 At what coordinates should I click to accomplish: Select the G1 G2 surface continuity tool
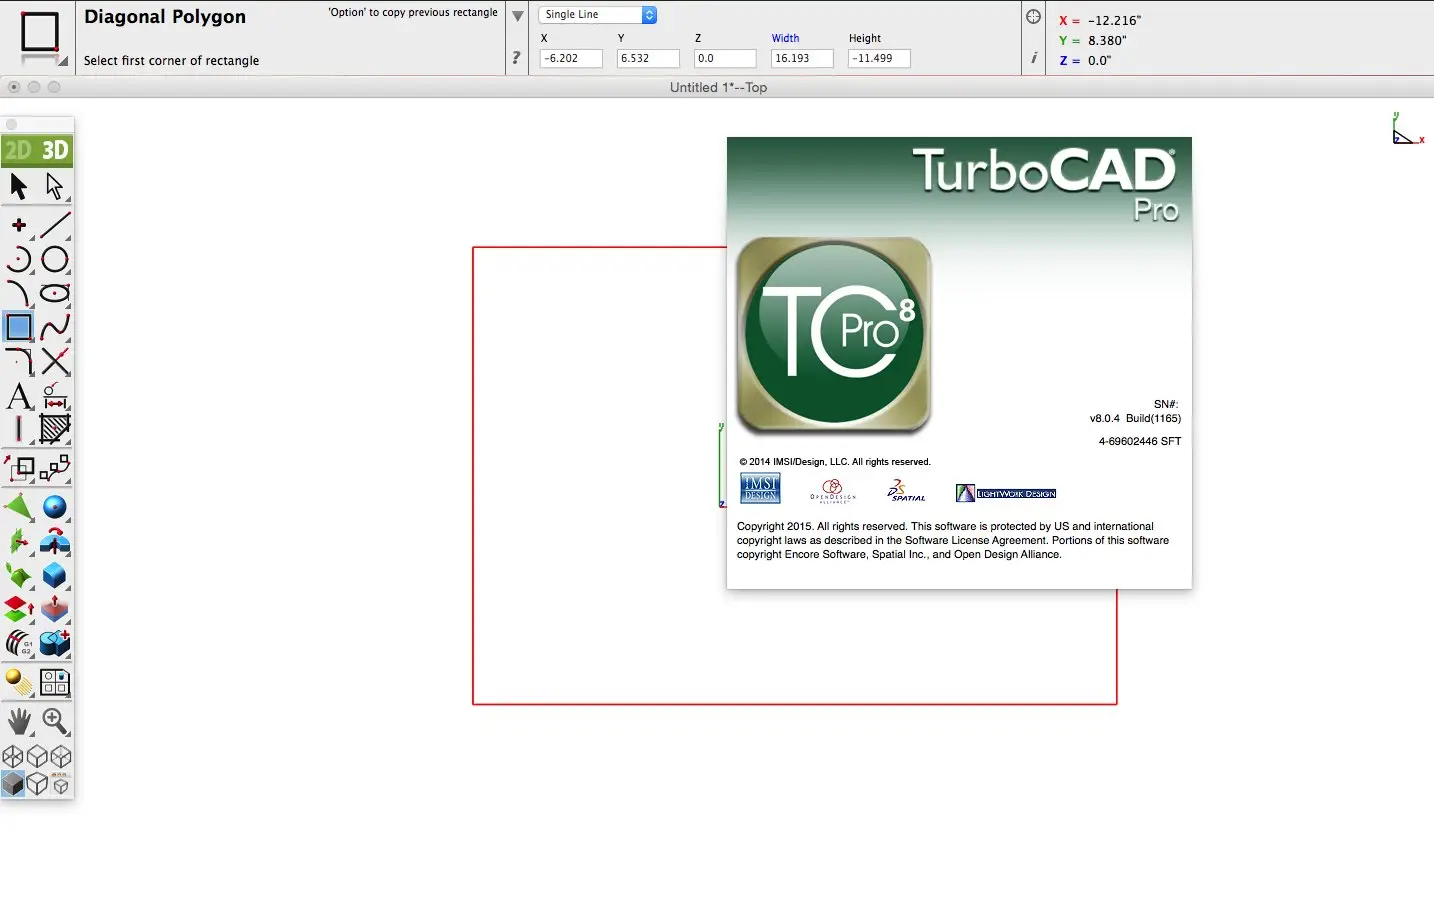(19, 643)
